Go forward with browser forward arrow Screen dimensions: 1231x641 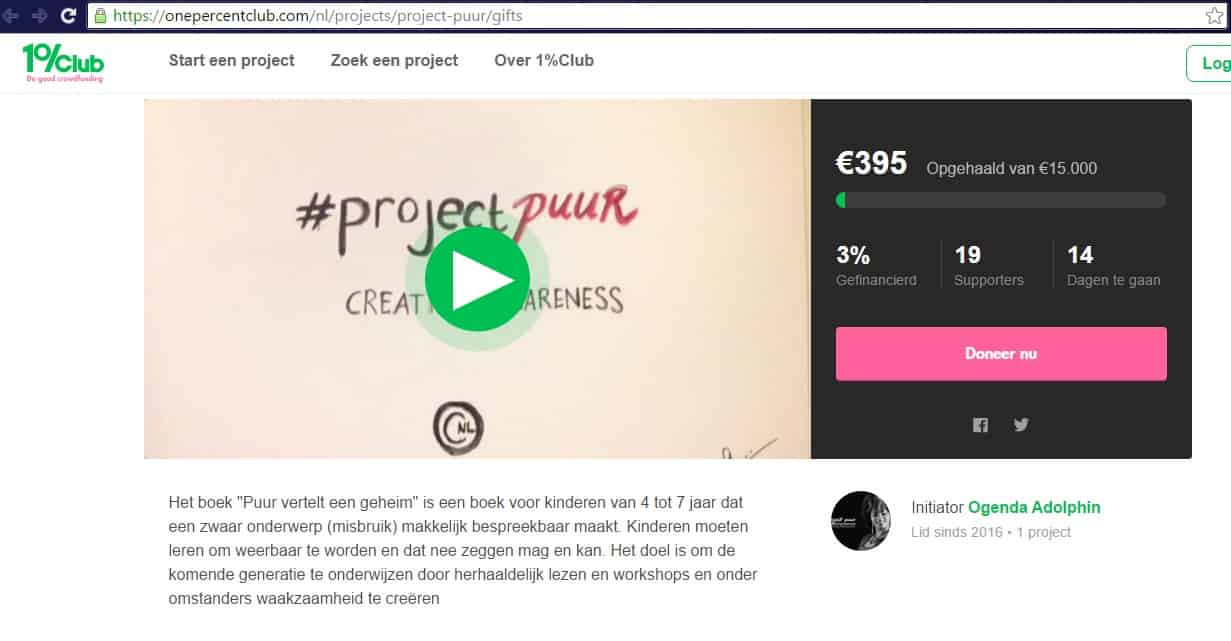pos(40,15)
